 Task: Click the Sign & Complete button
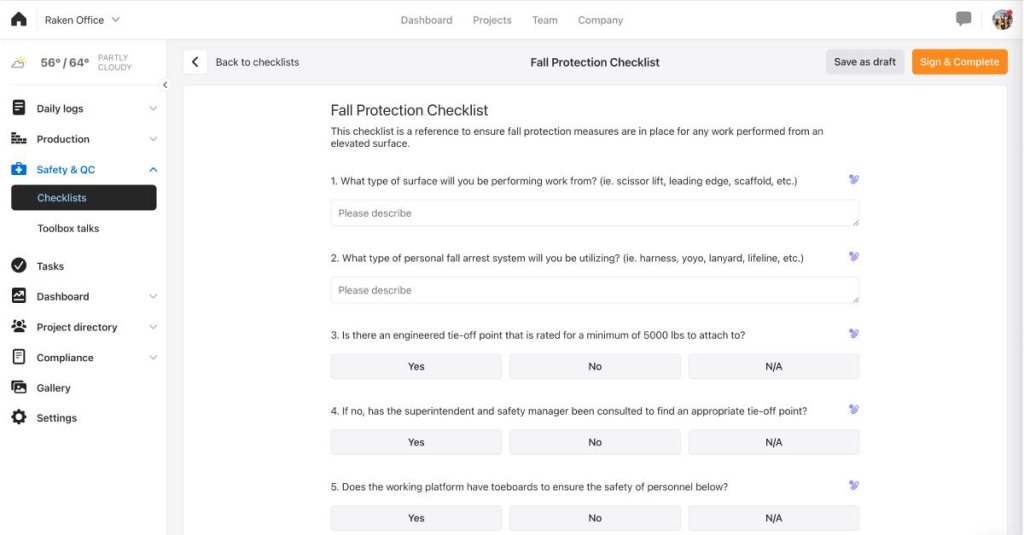coord(959,62)
